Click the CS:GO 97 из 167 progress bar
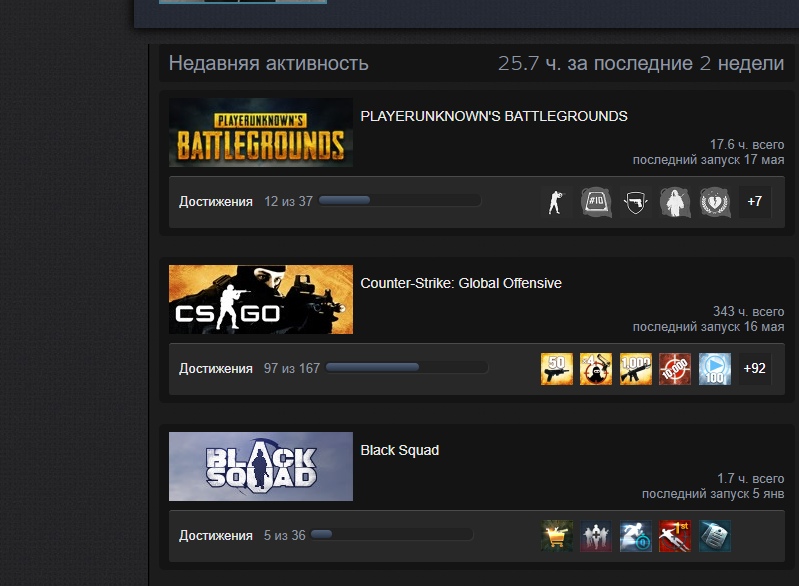 tap(407, 367)
